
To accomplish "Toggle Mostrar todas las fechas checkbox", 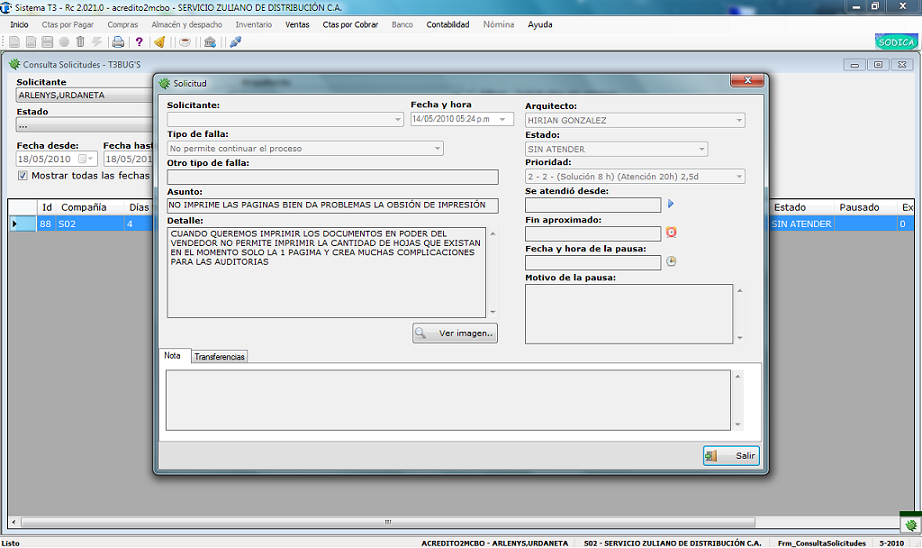I will pos(22,175).
